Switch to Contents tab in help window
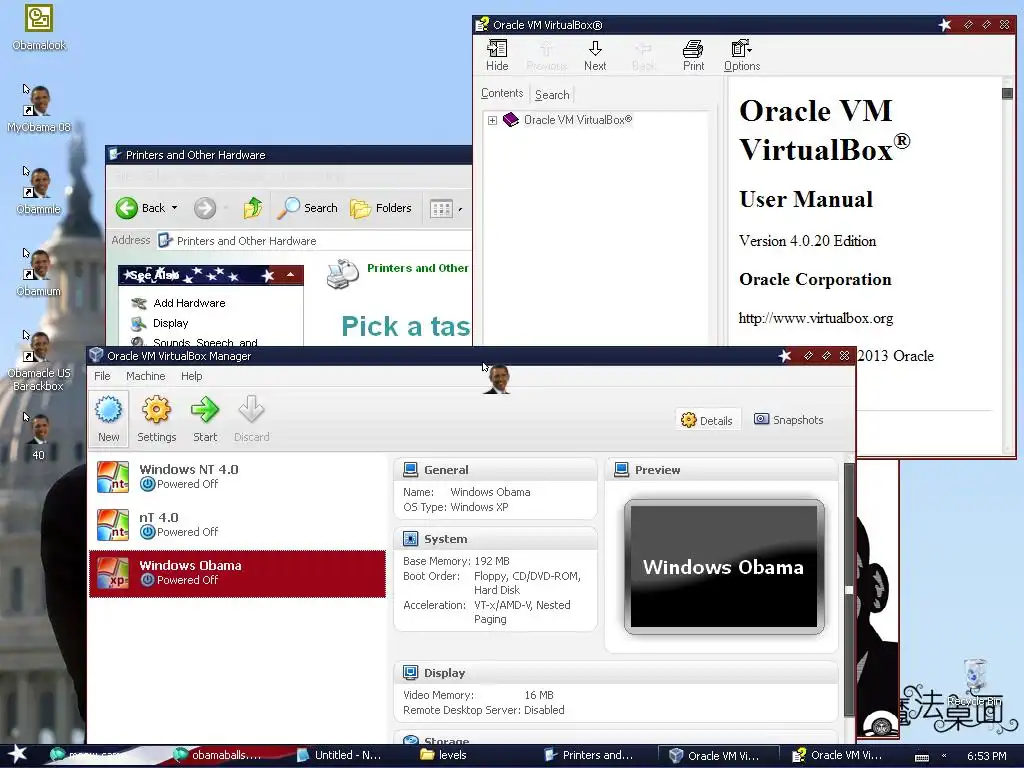 (502, 93)
